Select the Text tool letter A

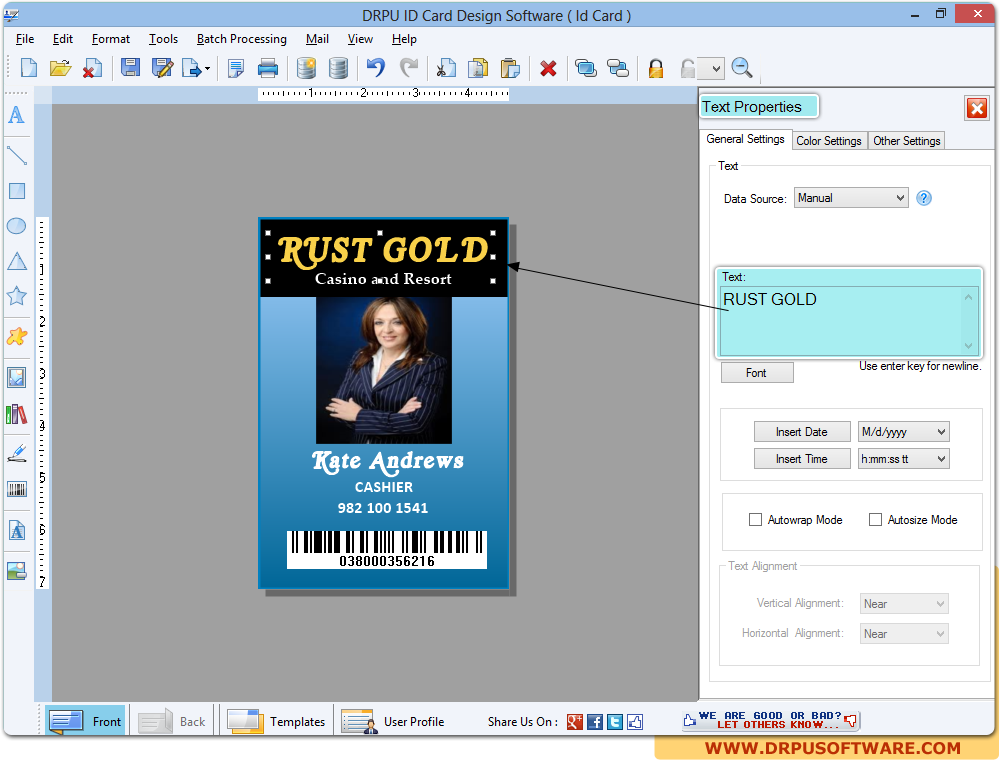pyautogui.click(x=17, y=115)
